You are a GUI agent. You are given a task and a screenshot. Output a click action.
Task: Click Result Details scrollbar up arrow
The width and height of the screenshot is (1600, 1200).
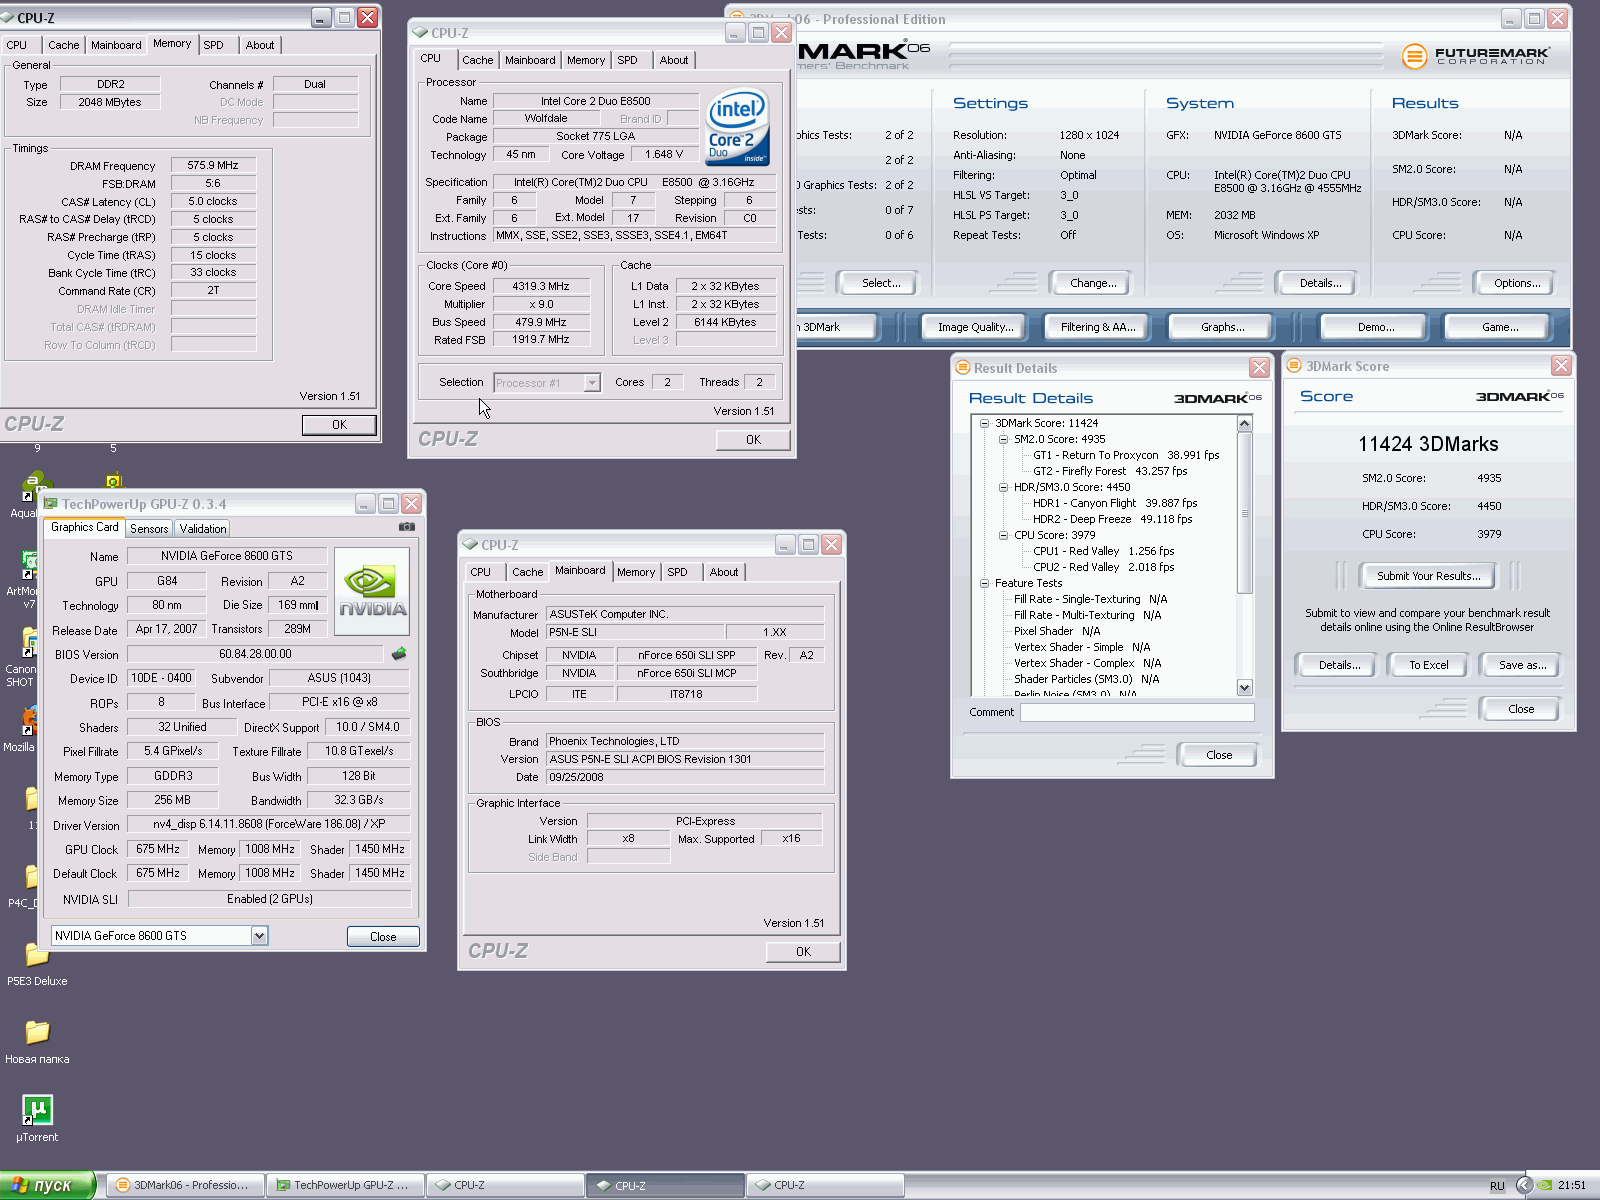1245,423
